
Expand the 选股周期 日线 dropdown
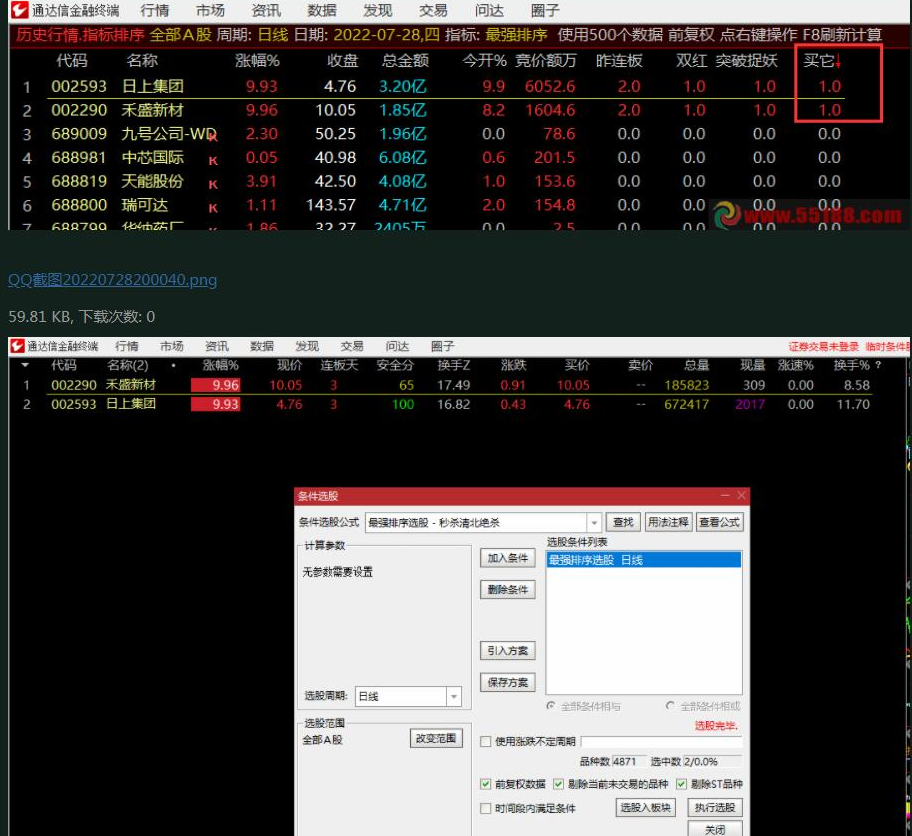tap(454, 696)
